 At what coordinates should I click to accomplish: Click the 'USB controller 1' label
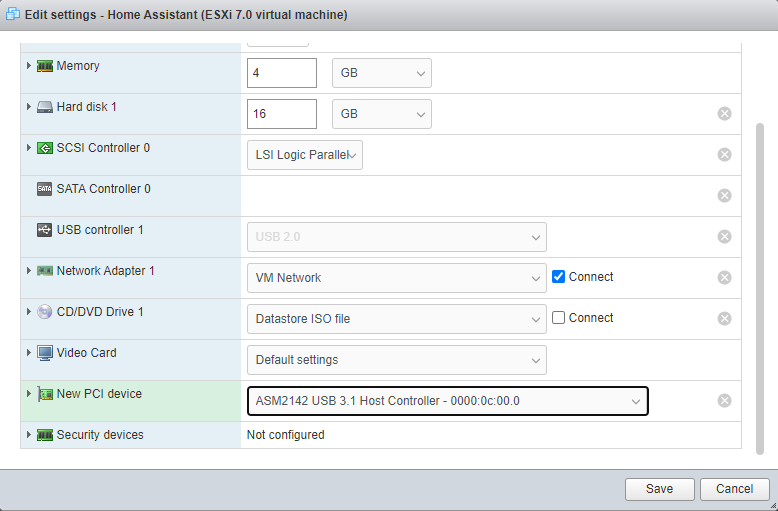(x=100, y=230)
